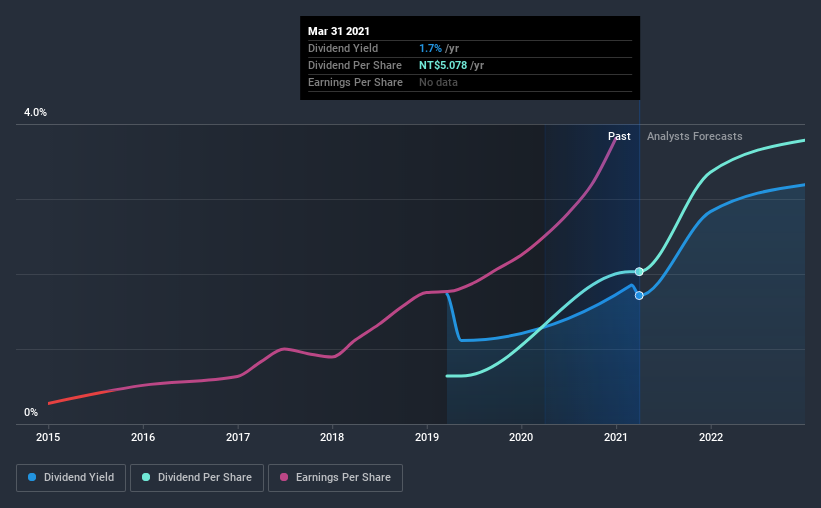The height and width of the screenshot is (508, 821).
Task: Click the 2019 x-axis label
Action: coord(427,437)
